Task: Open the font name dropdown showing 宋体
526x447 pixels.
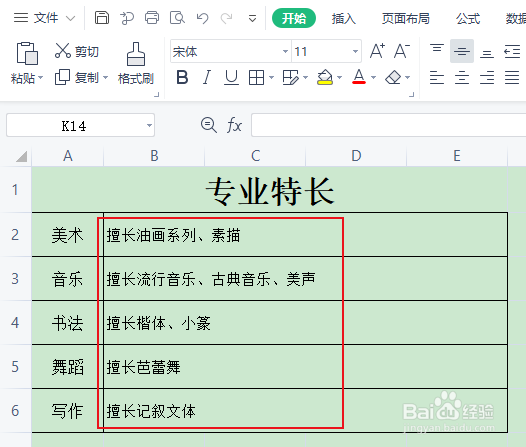Action: coord(285,51)
